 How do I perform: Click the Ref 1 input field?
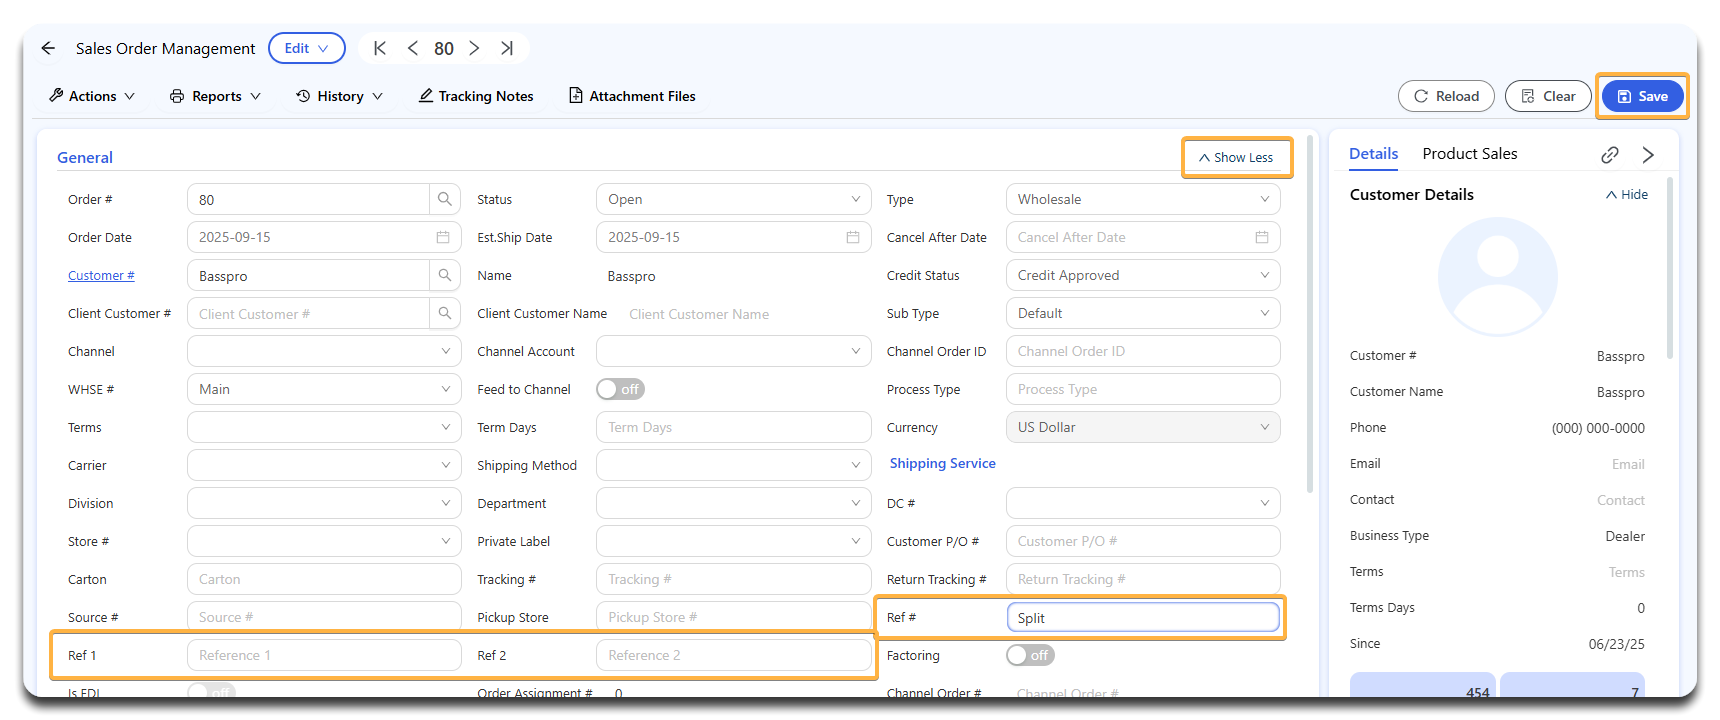coord(323,655)
